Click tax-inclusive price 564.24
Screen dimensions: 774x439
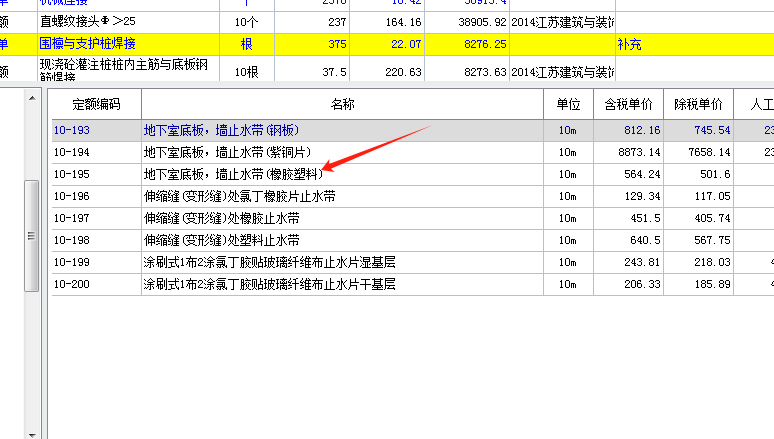point(642,174)
